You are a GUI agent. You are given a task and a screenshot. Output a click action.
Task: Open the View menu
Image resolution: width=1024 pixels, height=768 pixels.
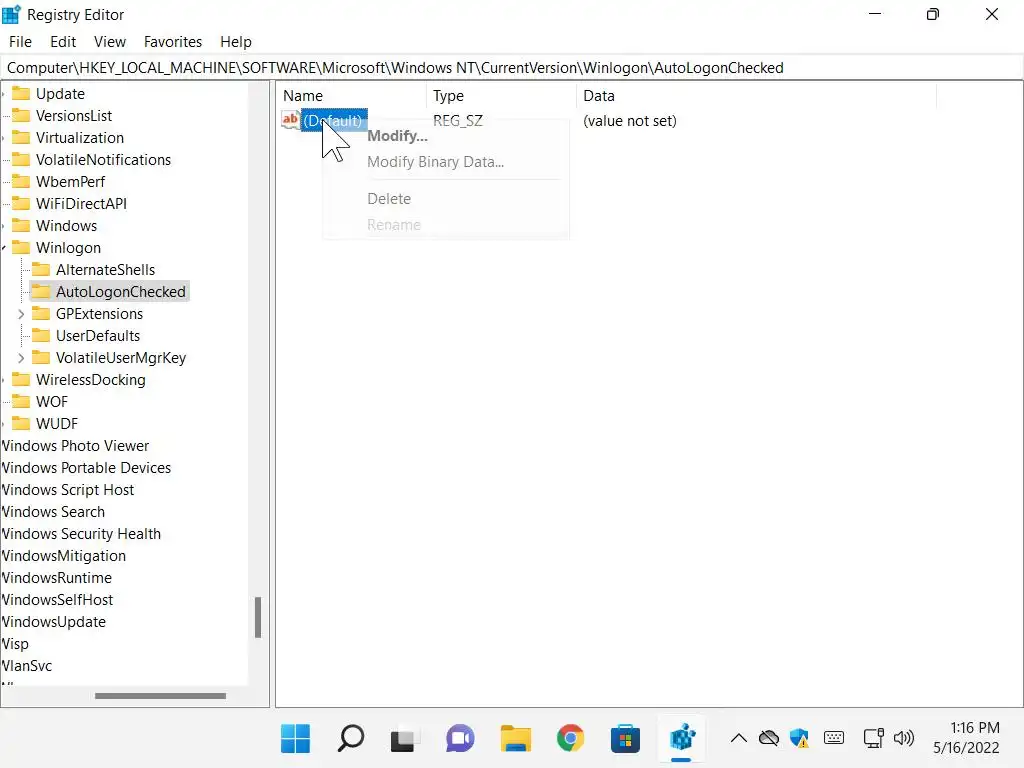pyautogui.click(x=110, y=42)
